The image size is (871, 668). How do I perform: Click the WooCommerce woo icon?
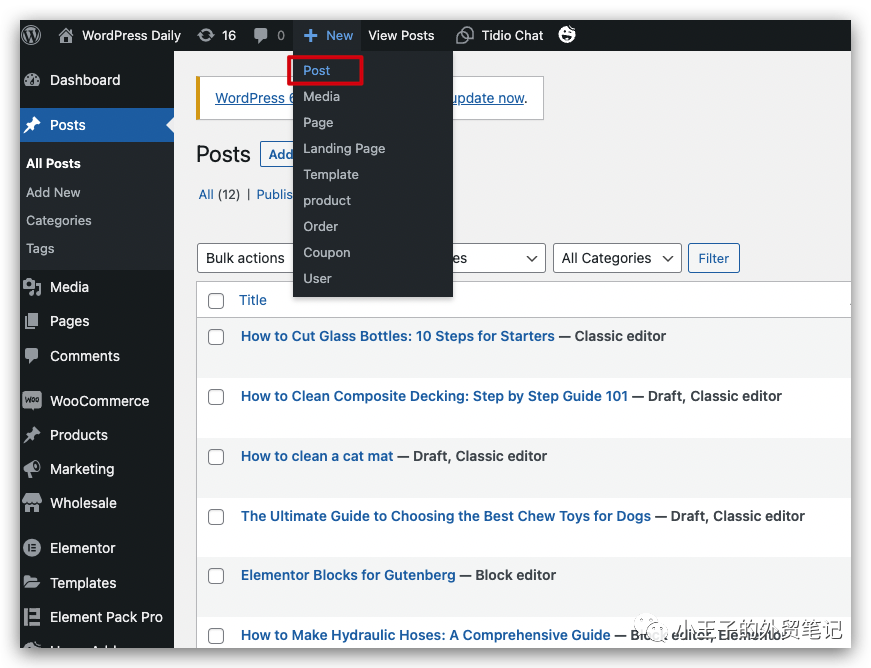click(x=32, y=400)
